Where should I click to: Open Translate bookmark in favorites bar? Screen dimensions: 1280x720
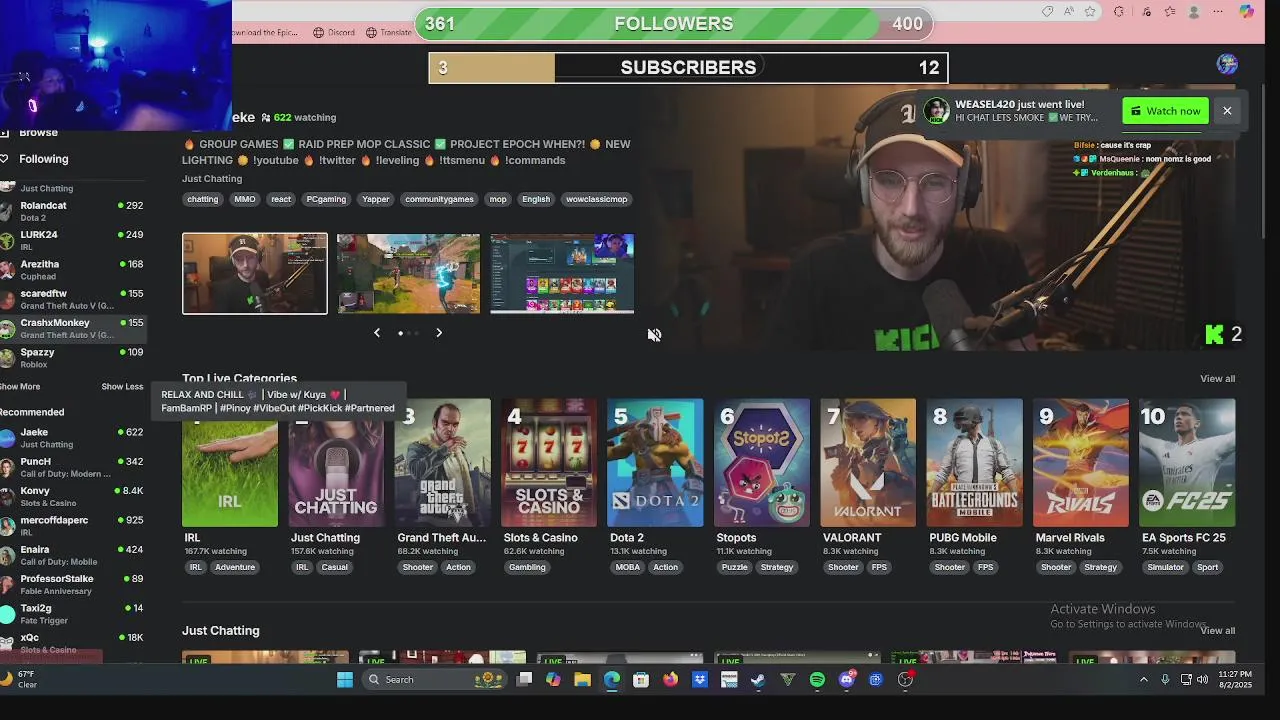pos(389,32)
